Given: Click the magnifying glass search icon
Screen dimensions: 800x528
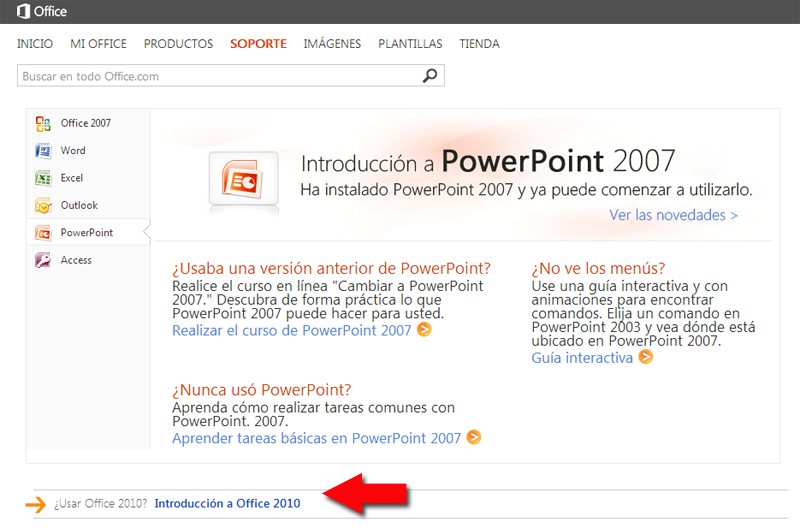Looking at the screenshot, I should (x=430, y=76).
